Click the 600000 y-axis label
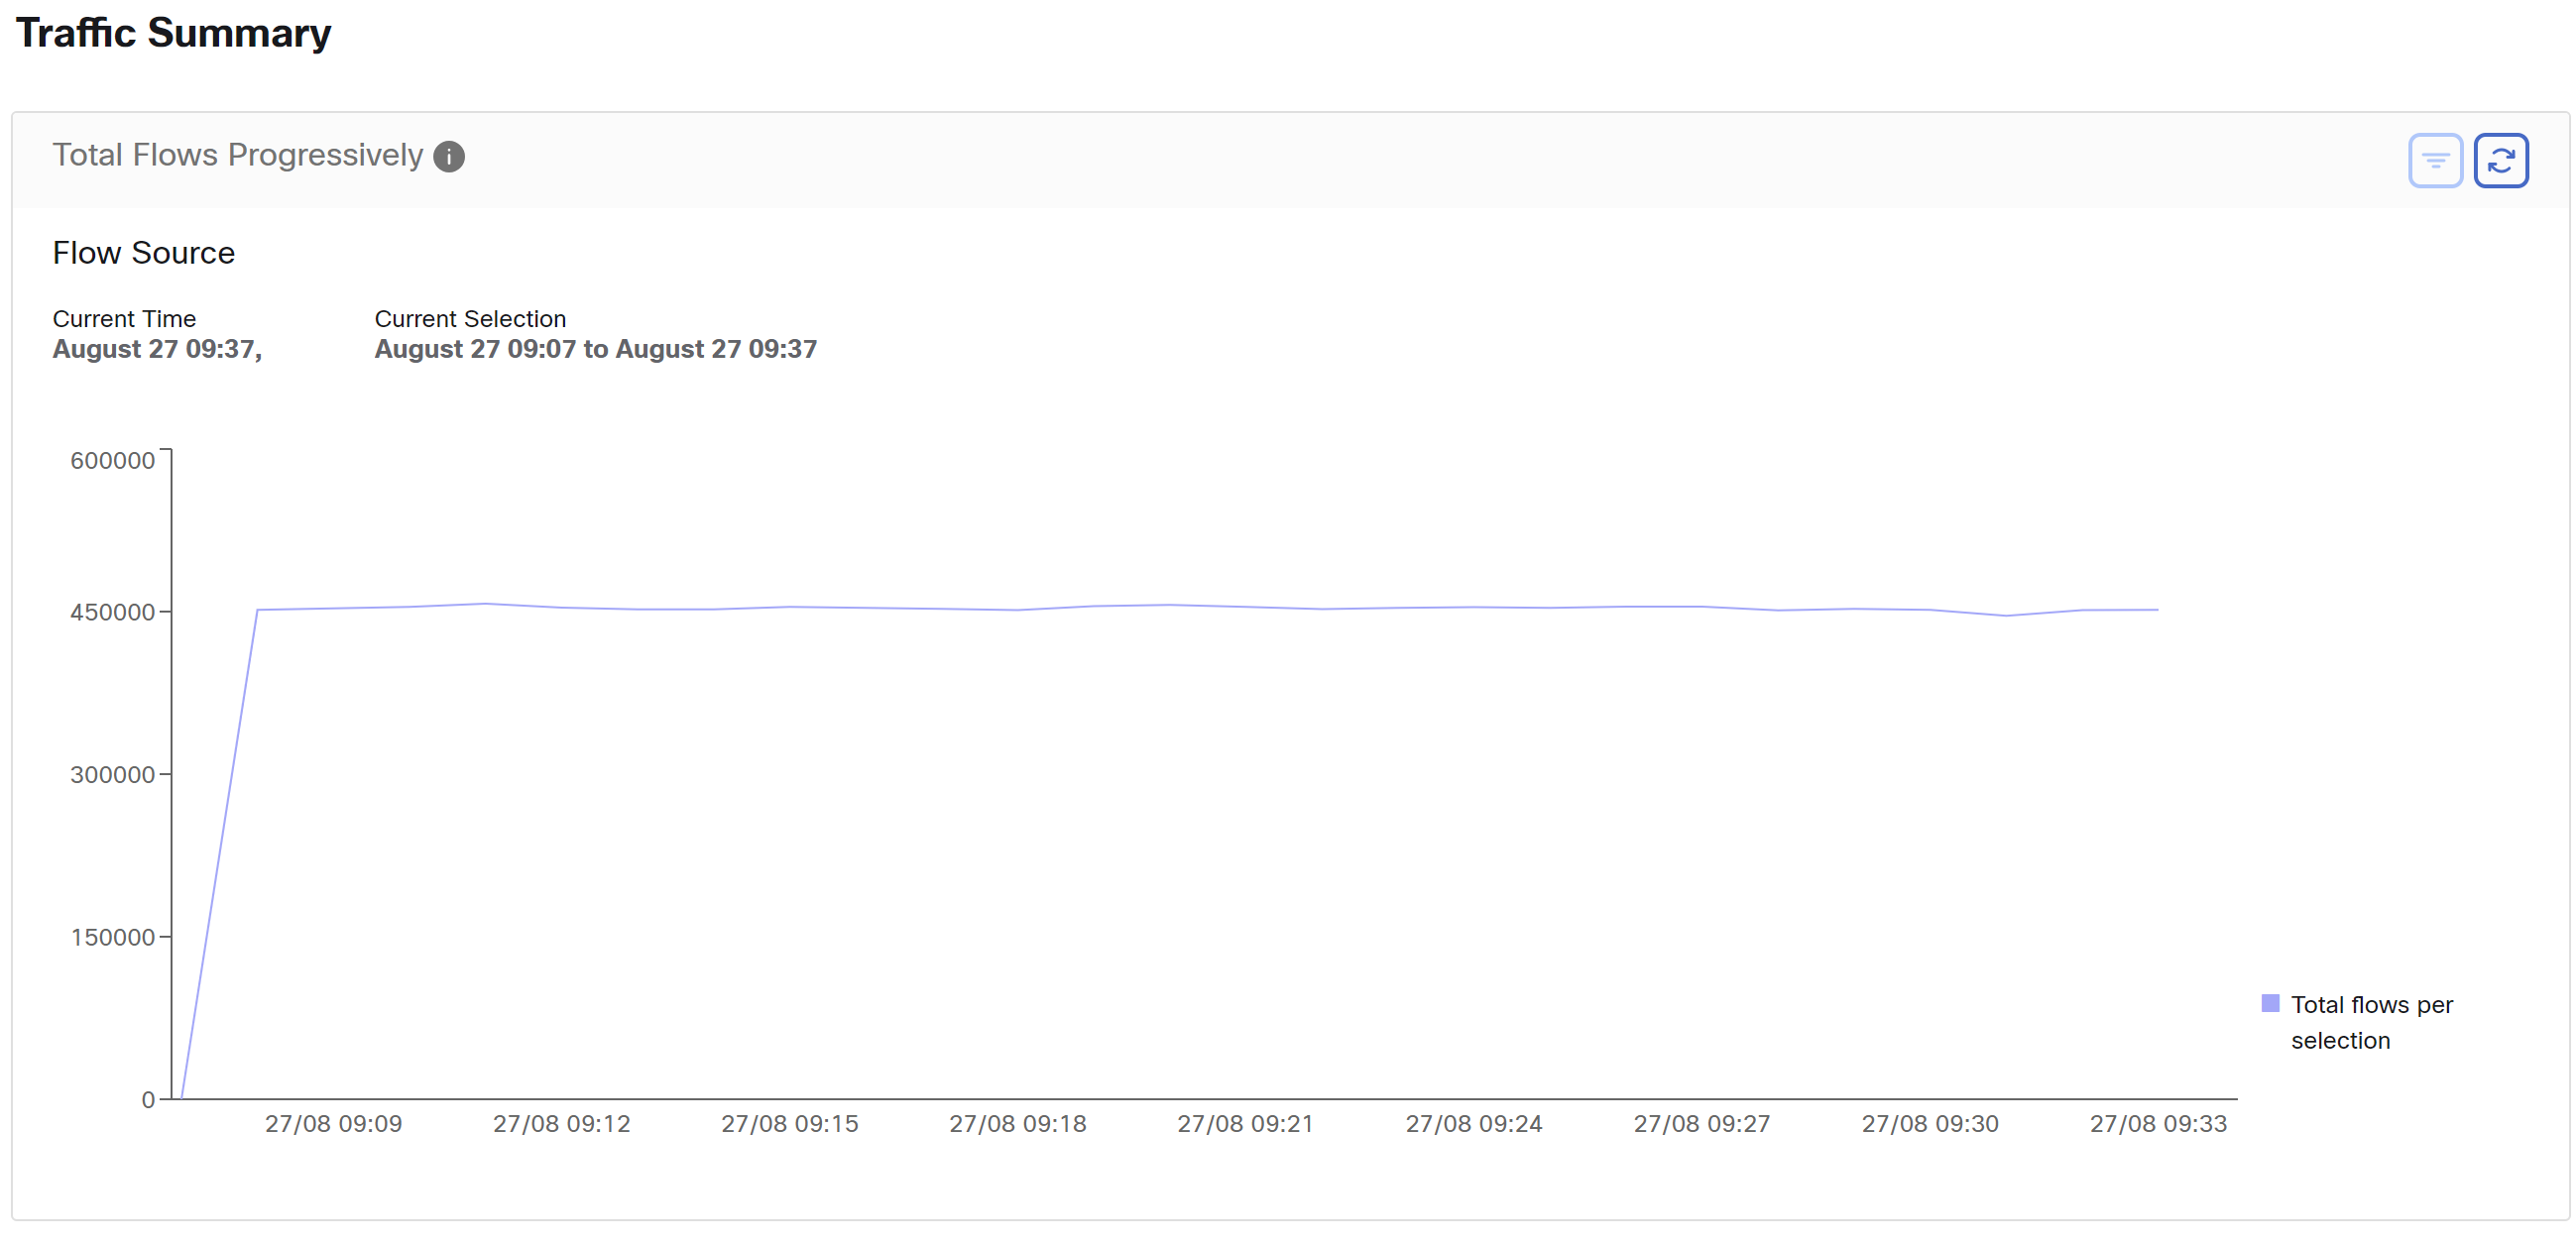 112,460
